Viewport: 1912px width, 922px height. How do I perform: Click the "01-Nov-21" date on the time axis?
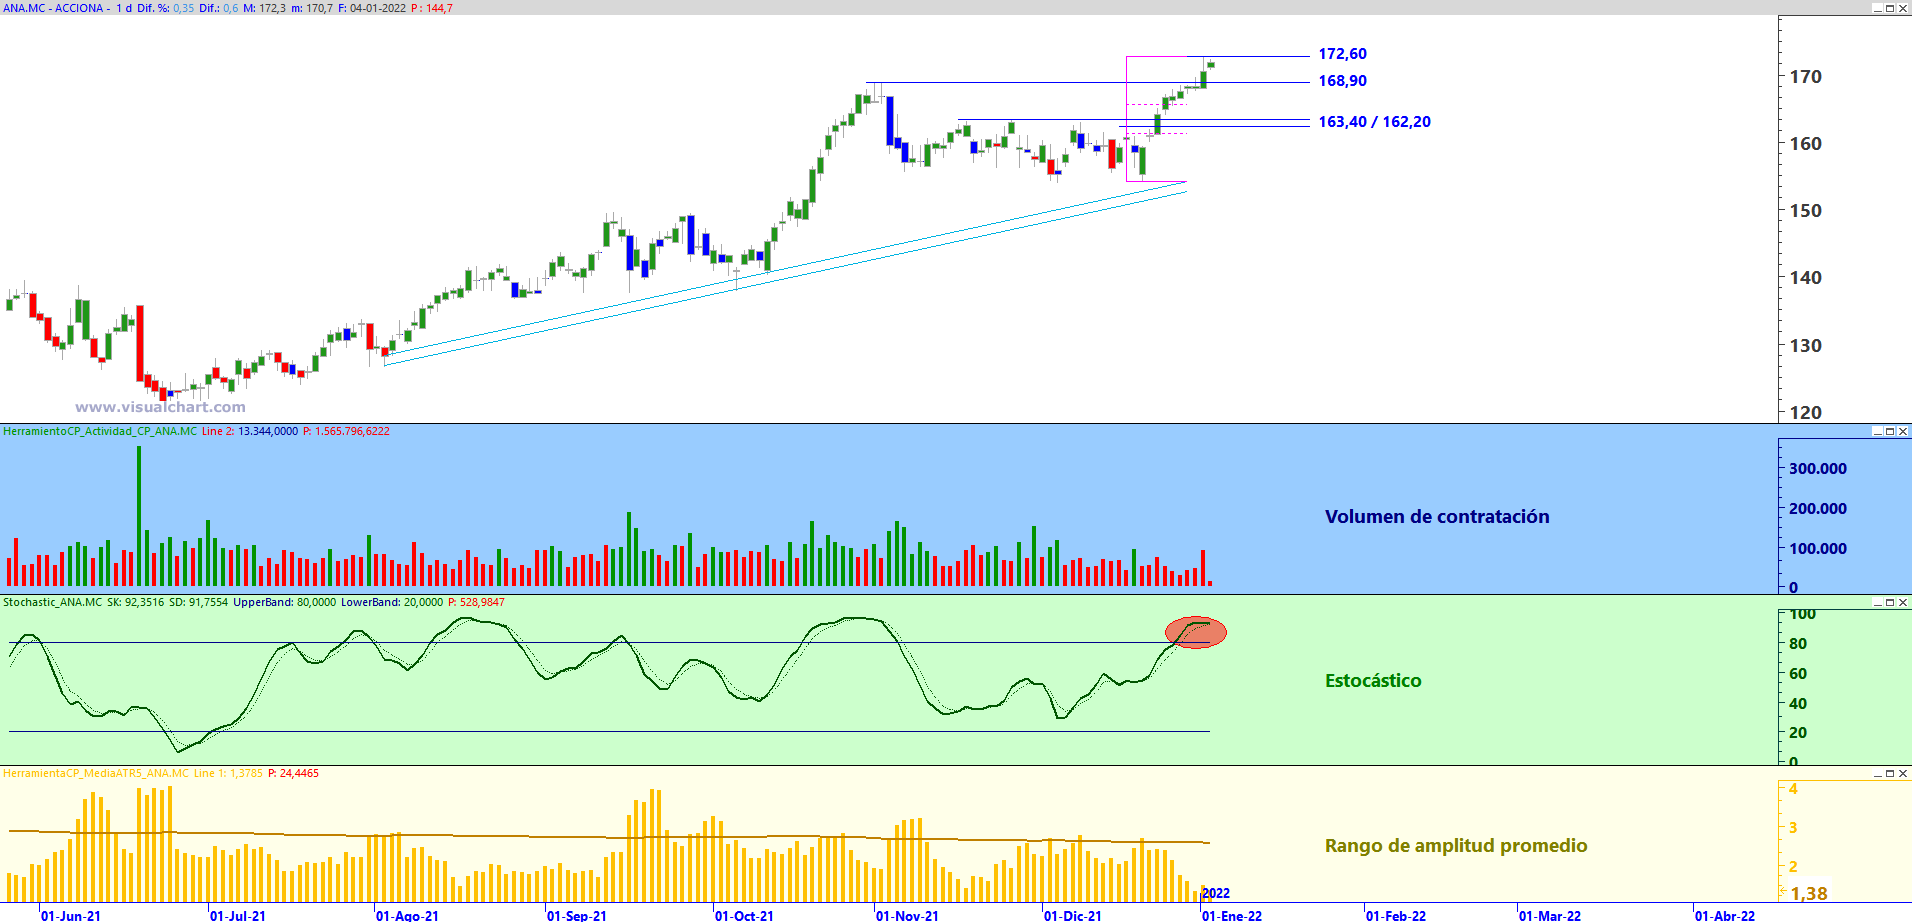click(908, 916)
